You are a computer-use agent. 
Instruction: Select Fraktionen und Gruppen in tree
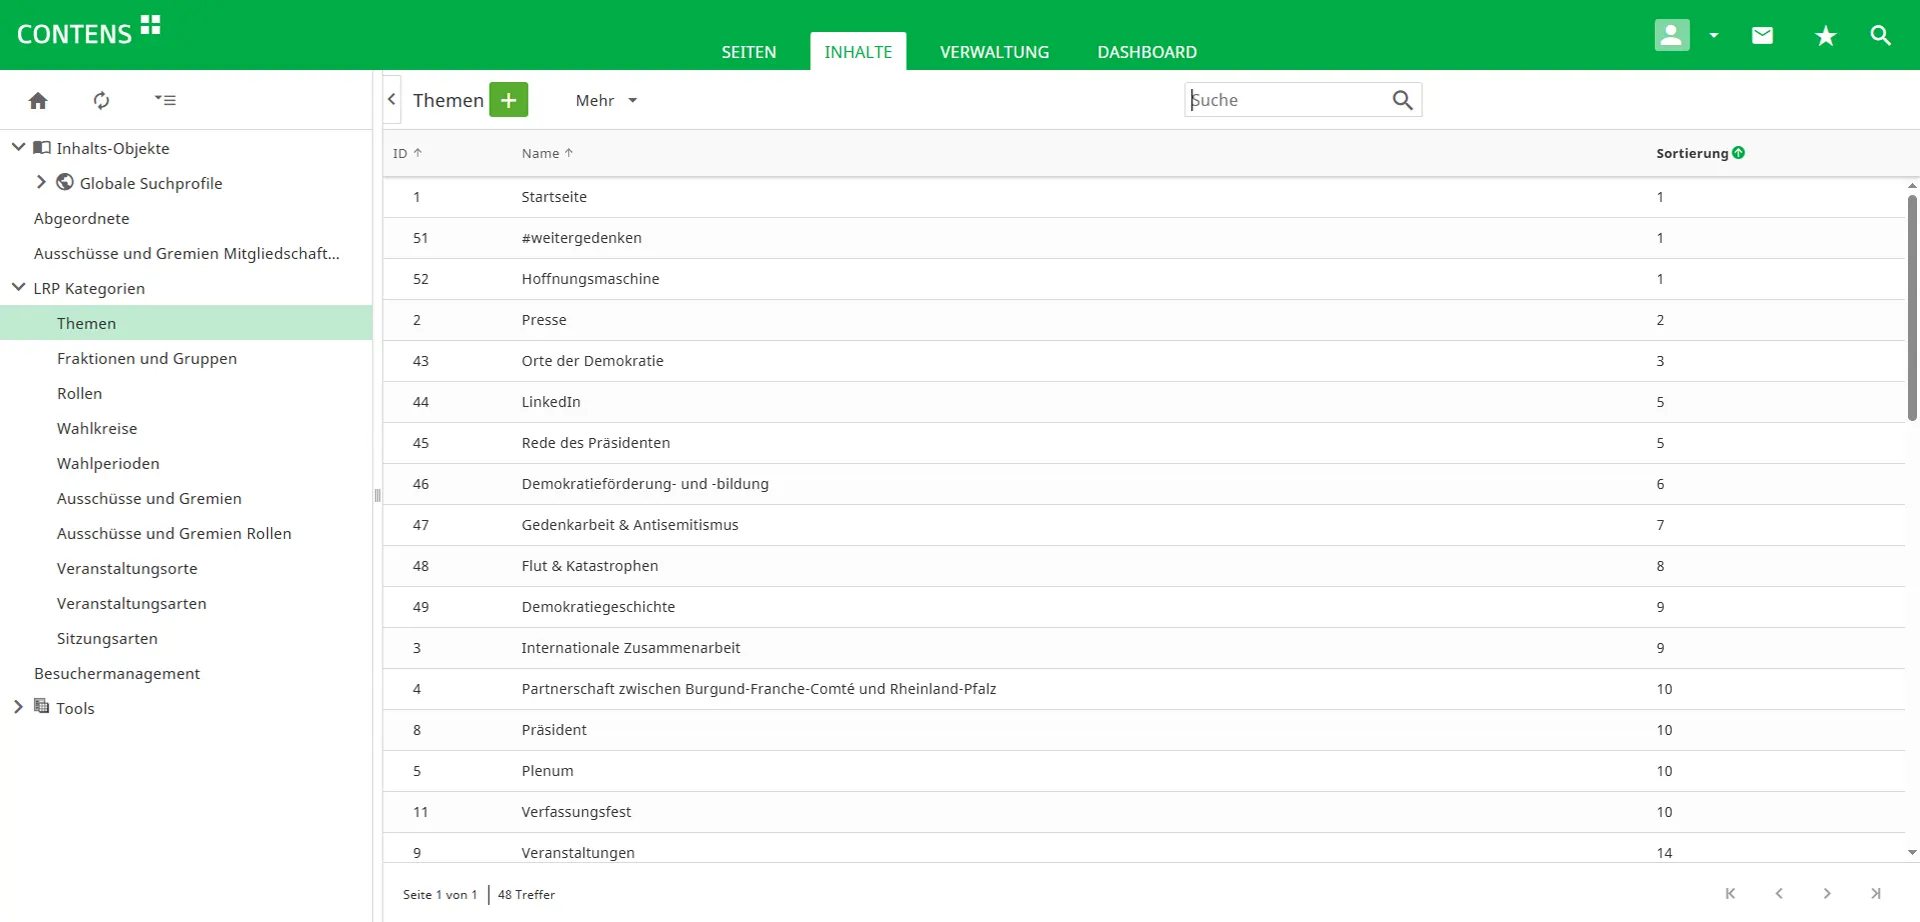coord(147,358)
